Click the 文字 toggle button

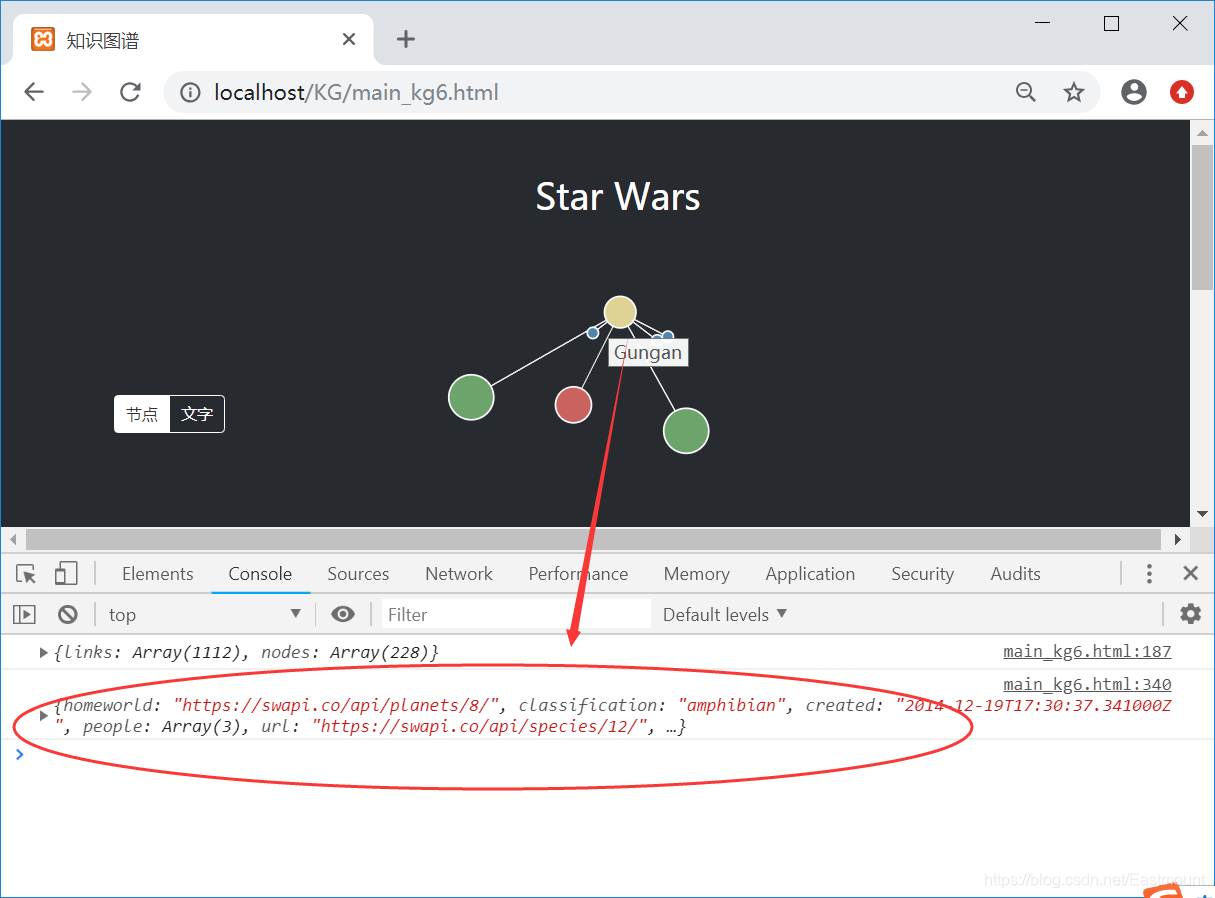click(x=197, y=414)
